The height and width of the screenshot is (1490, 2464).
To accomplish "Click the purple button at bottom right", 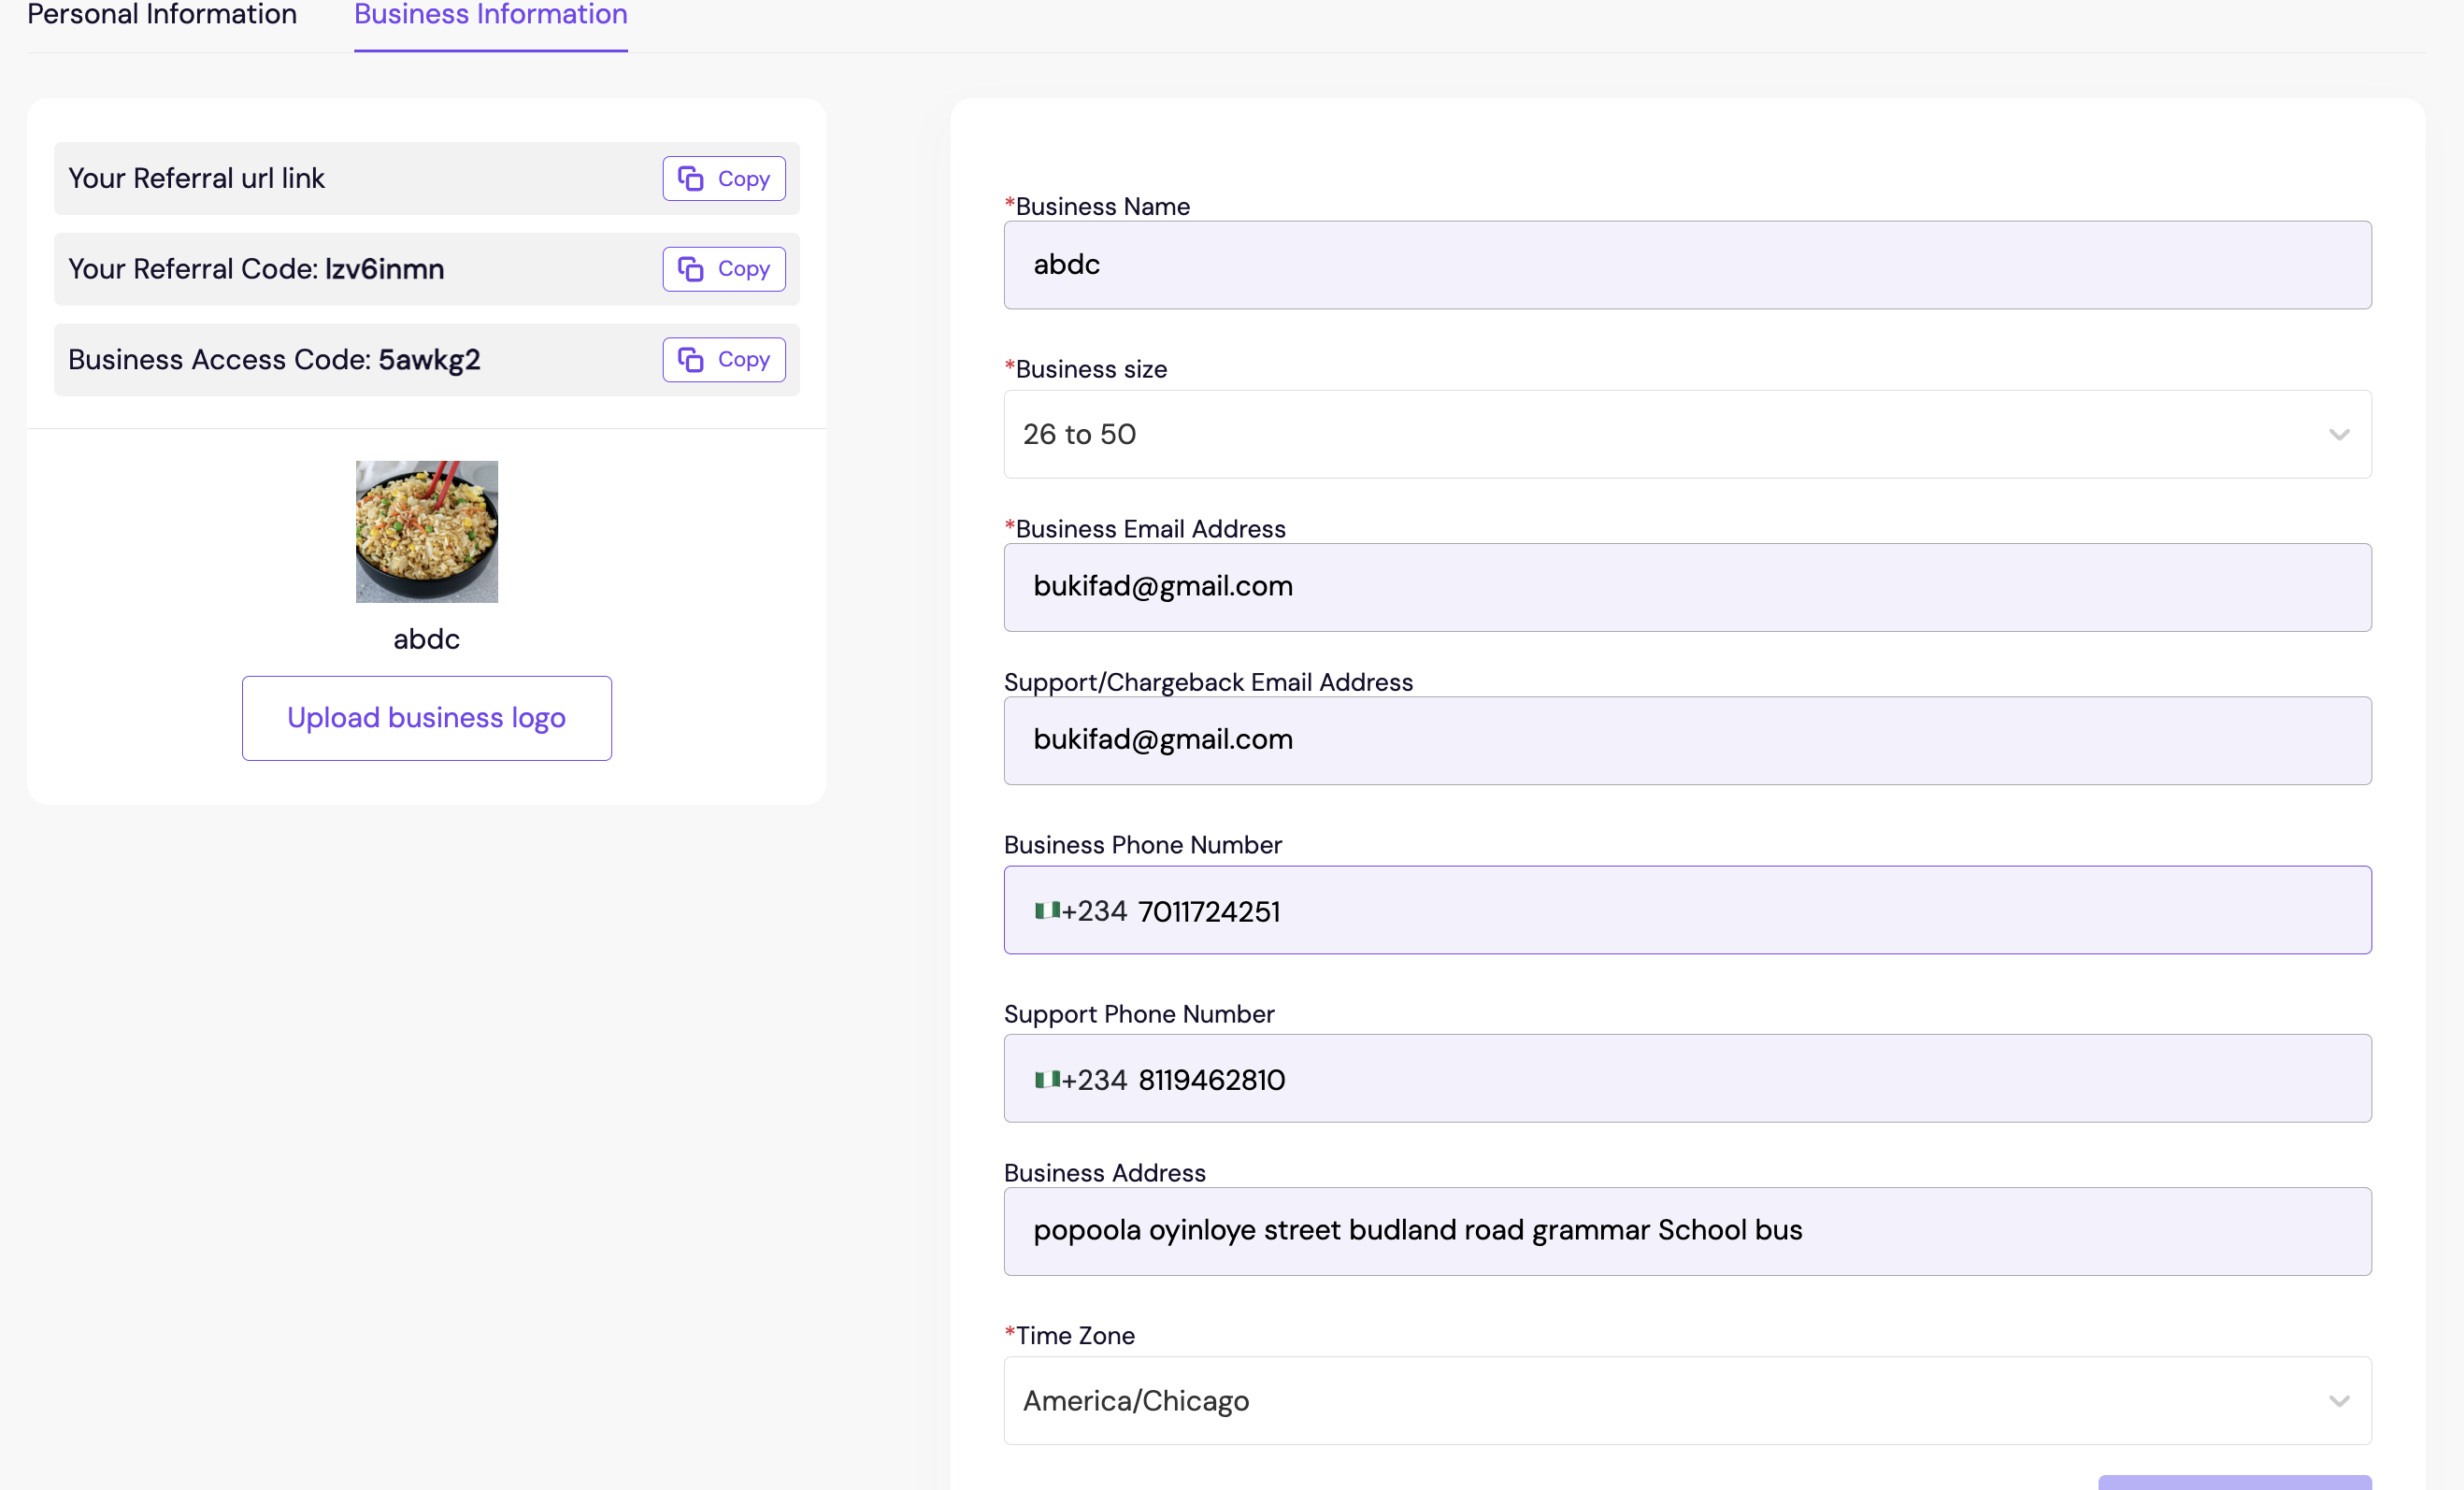I will [x=2234, y=1482].
